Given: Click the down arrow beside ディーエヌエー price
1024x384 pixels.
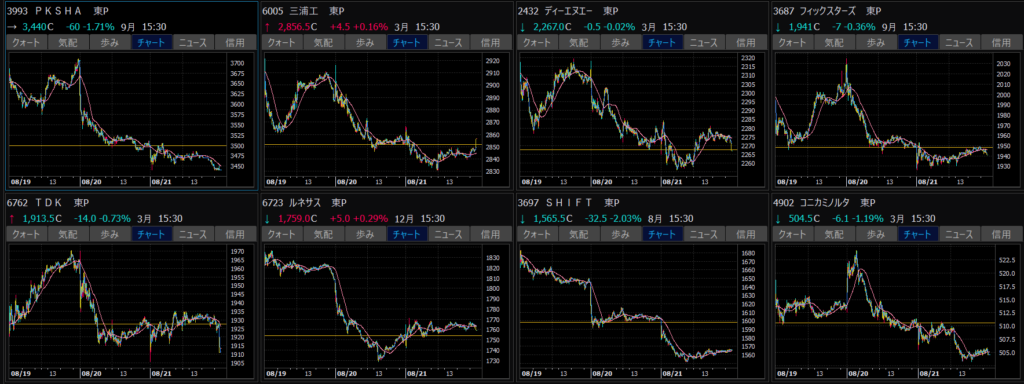Looking at the screenshot, I should (522, 27).
